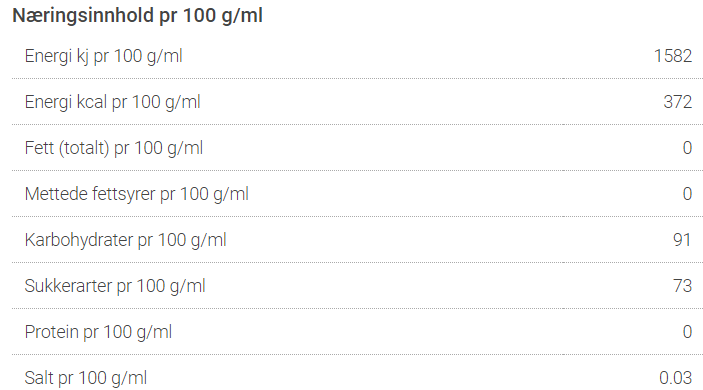
Task: Click the word Næringsinnhold in the heading
Action: point(83,16)
